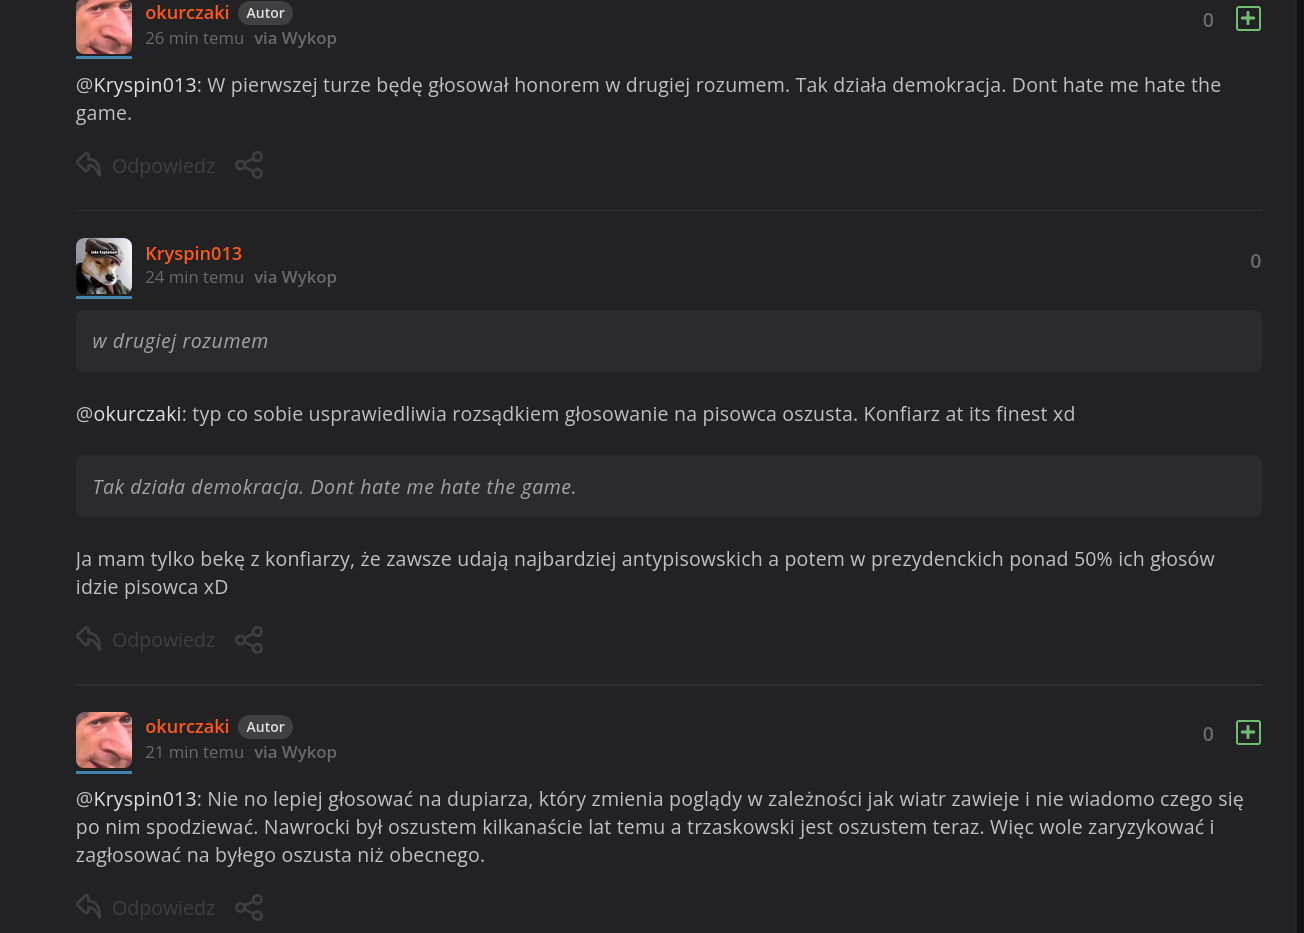Reply to Kryspin013's comment via Odpowiedz

[x=146, y=640]
